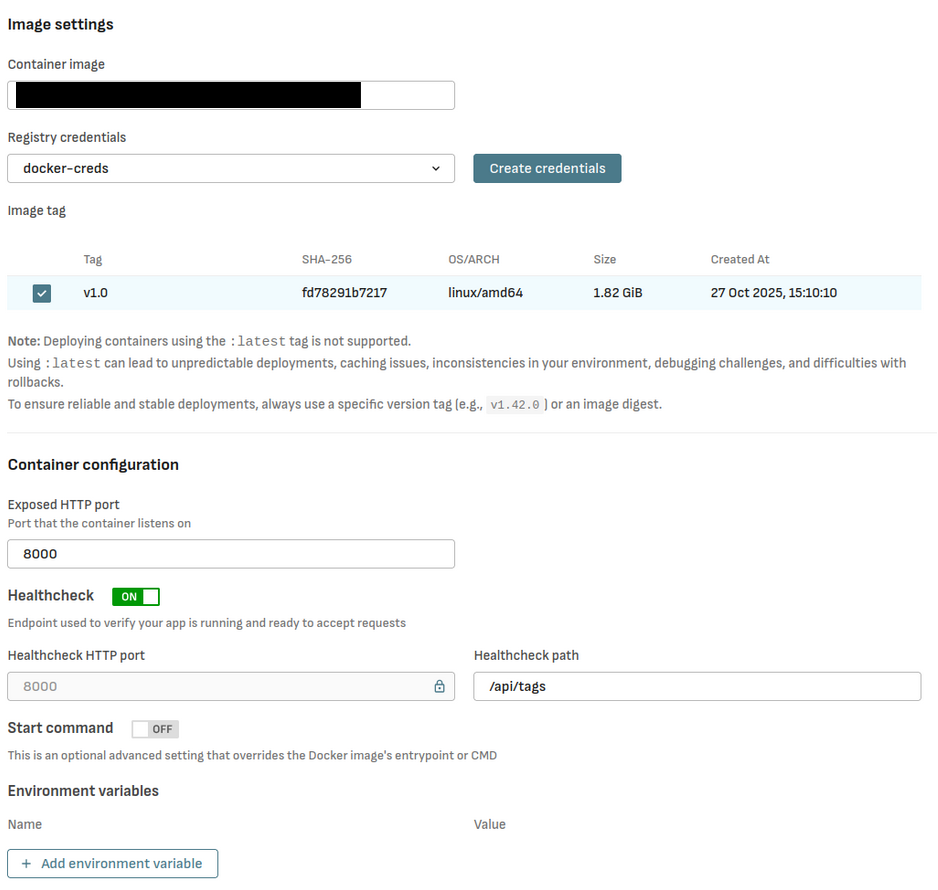
Task: Select the fd78291b7217 SHA value
Action: pyautogui.click(x=344, y=293)
